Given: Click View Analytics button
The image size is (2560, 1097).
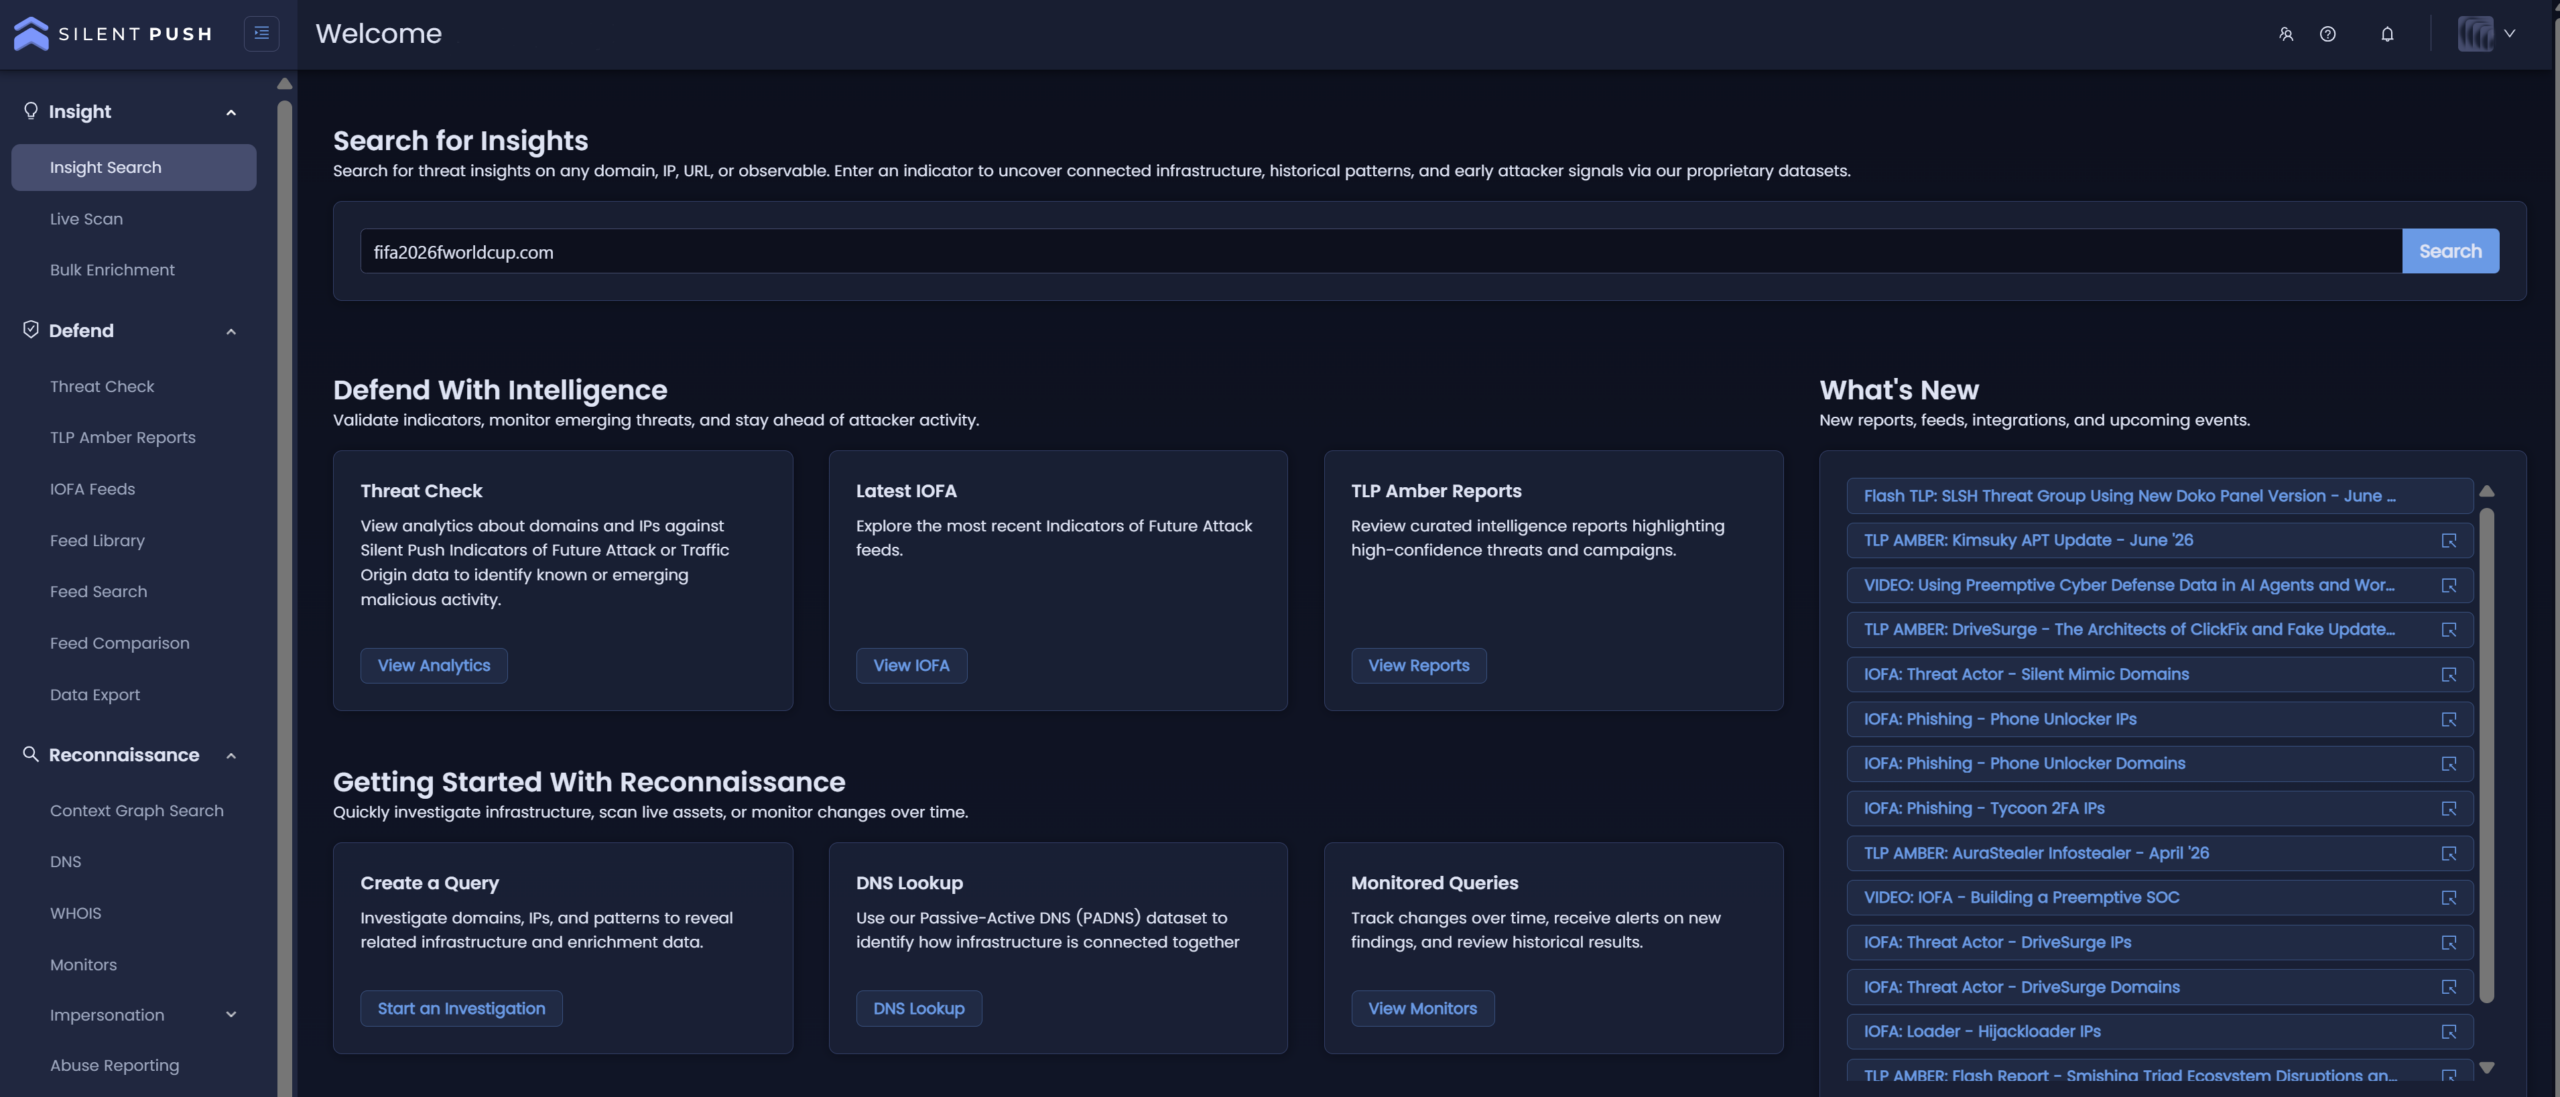Looking at the screenshot, I should click(x=434, y=665).
